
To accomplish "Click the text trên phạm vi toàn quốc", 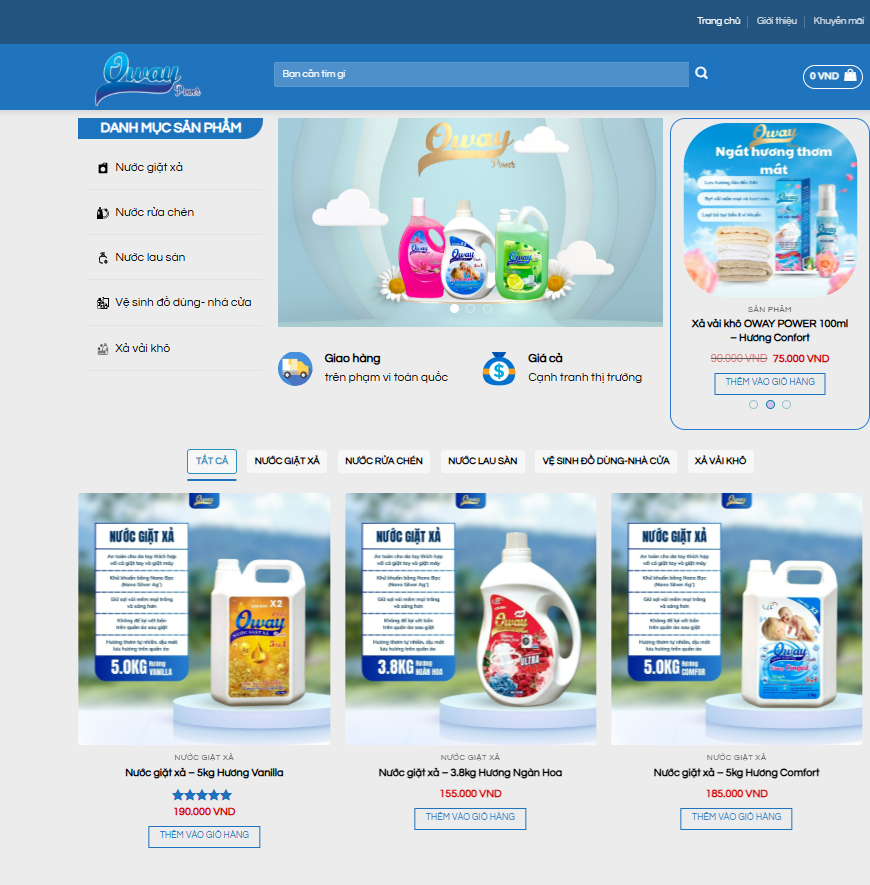I will pyautogui.click(x=386, y=378).
